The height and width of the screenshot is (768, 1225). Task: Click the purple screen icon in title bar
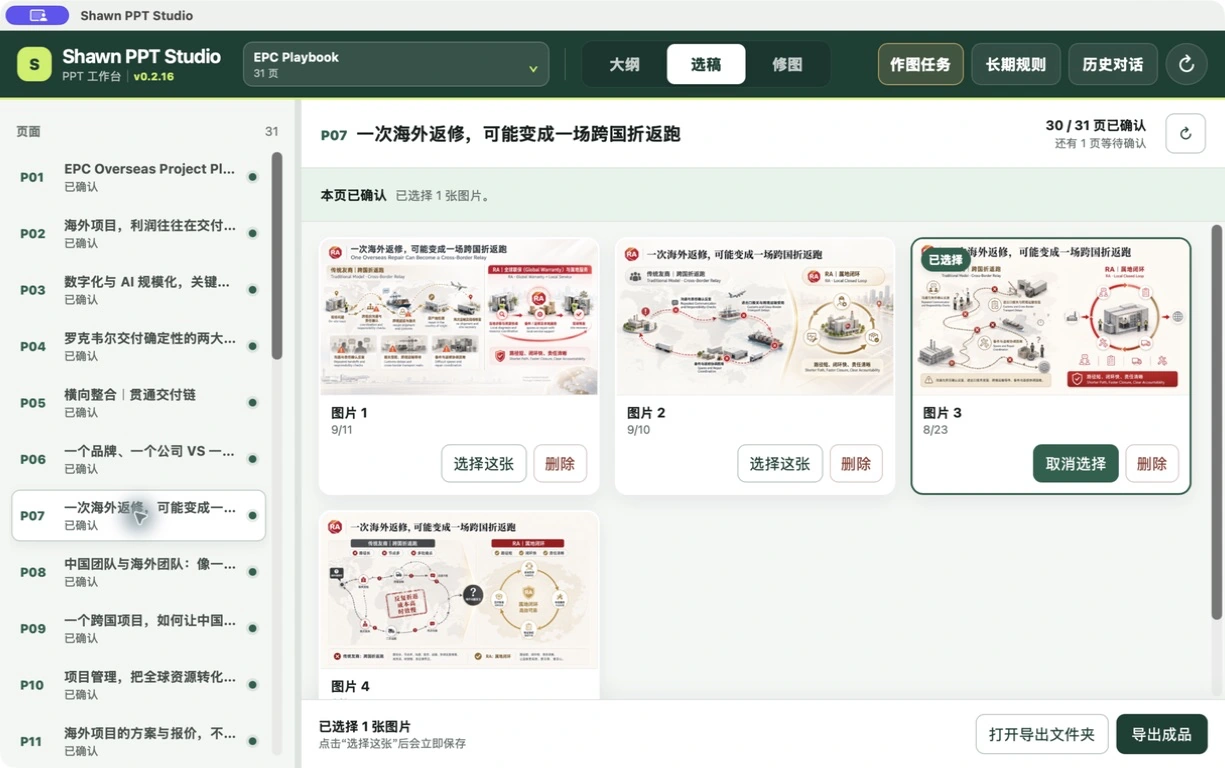click(x=37, y=15)
